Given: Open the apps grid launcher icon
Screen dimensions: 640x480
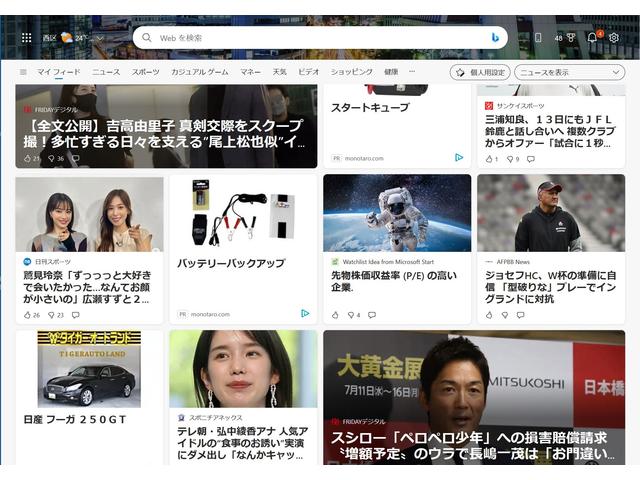Looking at the screenshot, I should click(x=27, y=38).
